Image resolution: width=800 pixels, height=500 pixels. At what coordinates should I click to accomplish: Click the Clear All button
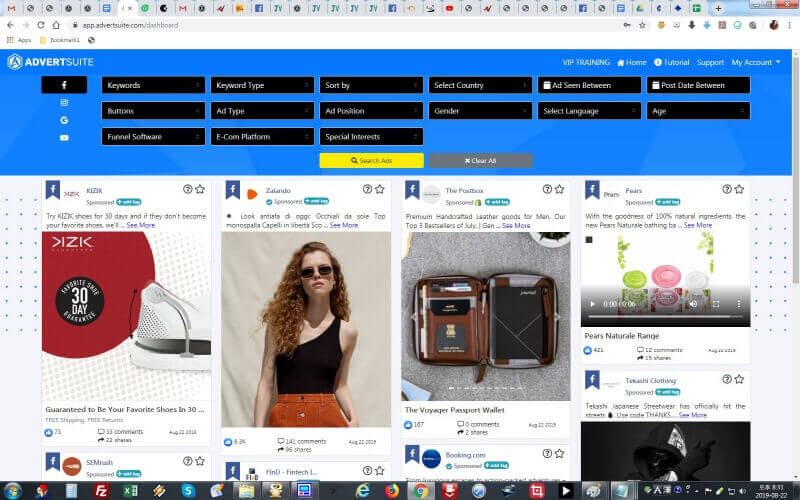480,161
